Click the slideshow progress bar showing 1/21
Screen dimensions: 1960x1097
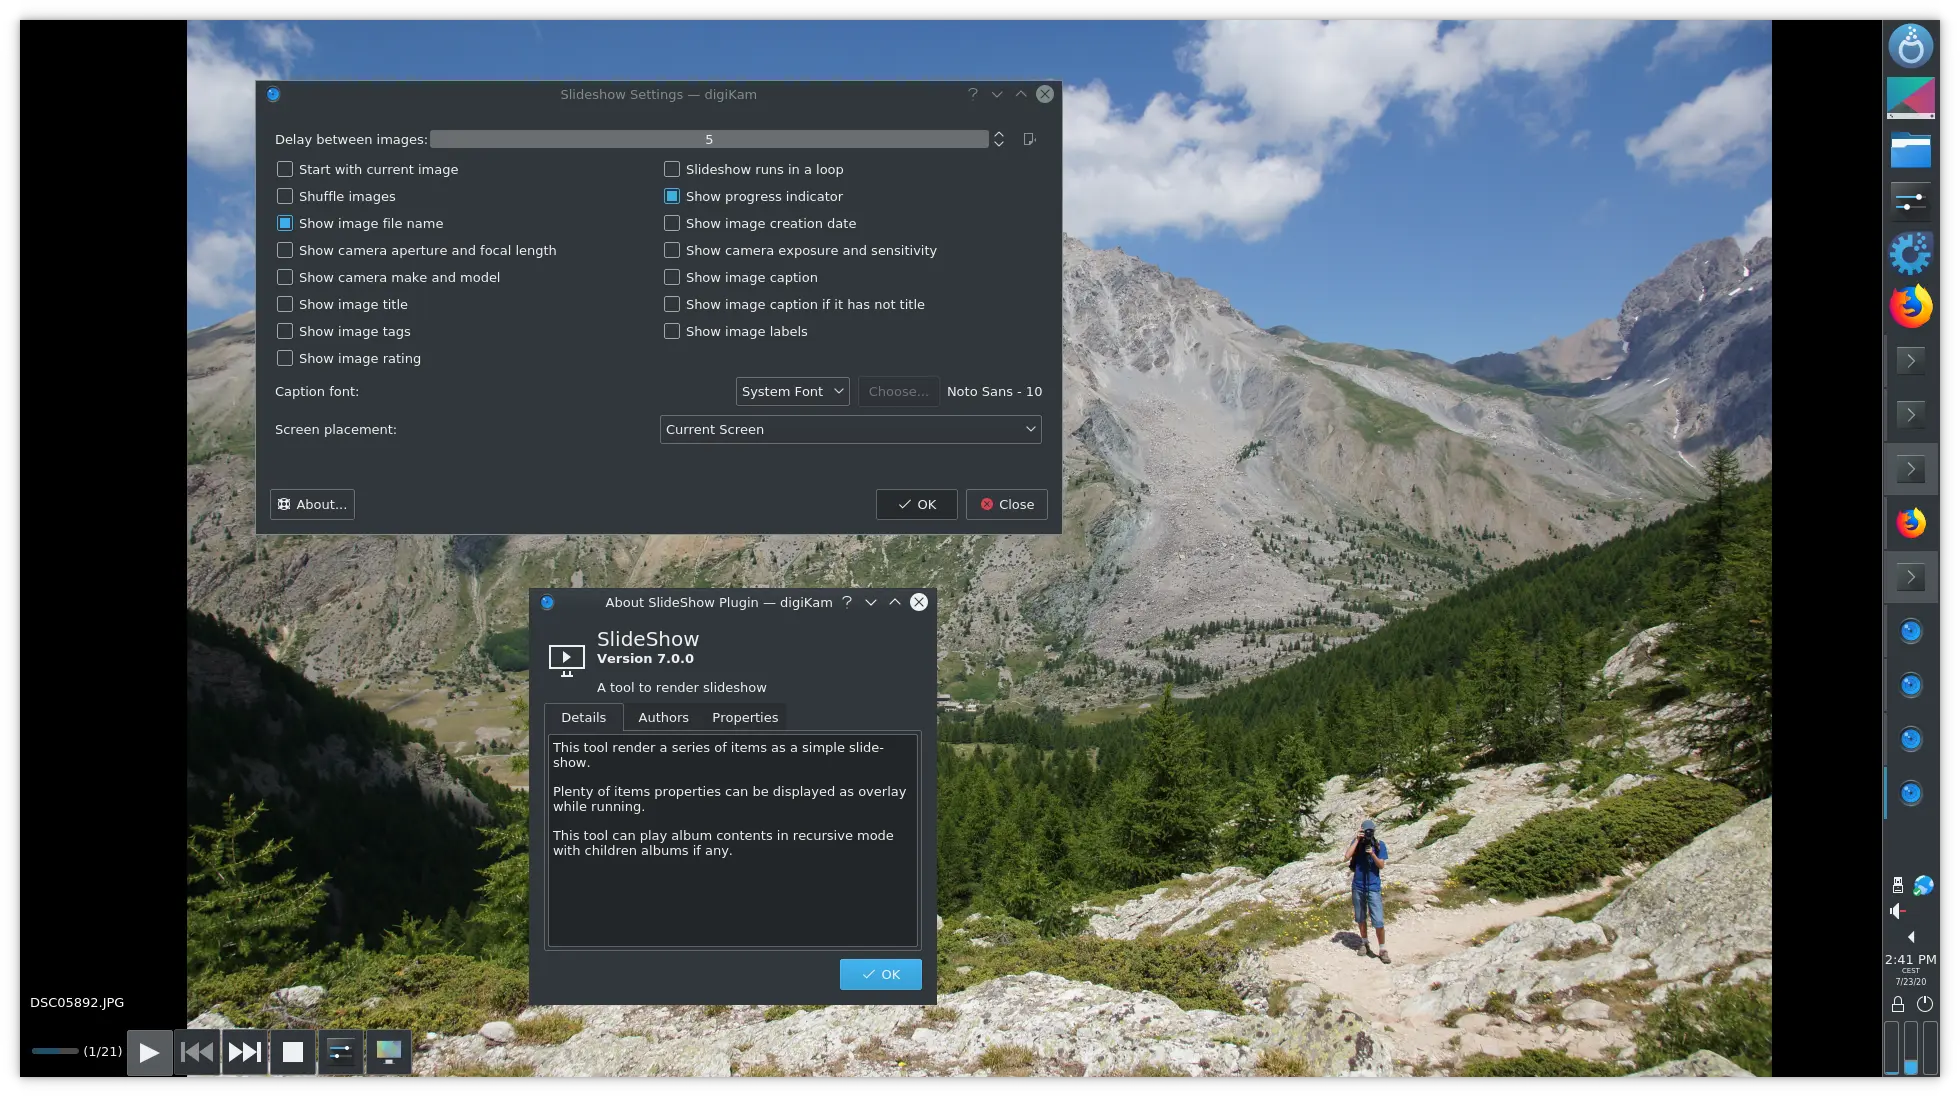click(x=55, y=1051)
